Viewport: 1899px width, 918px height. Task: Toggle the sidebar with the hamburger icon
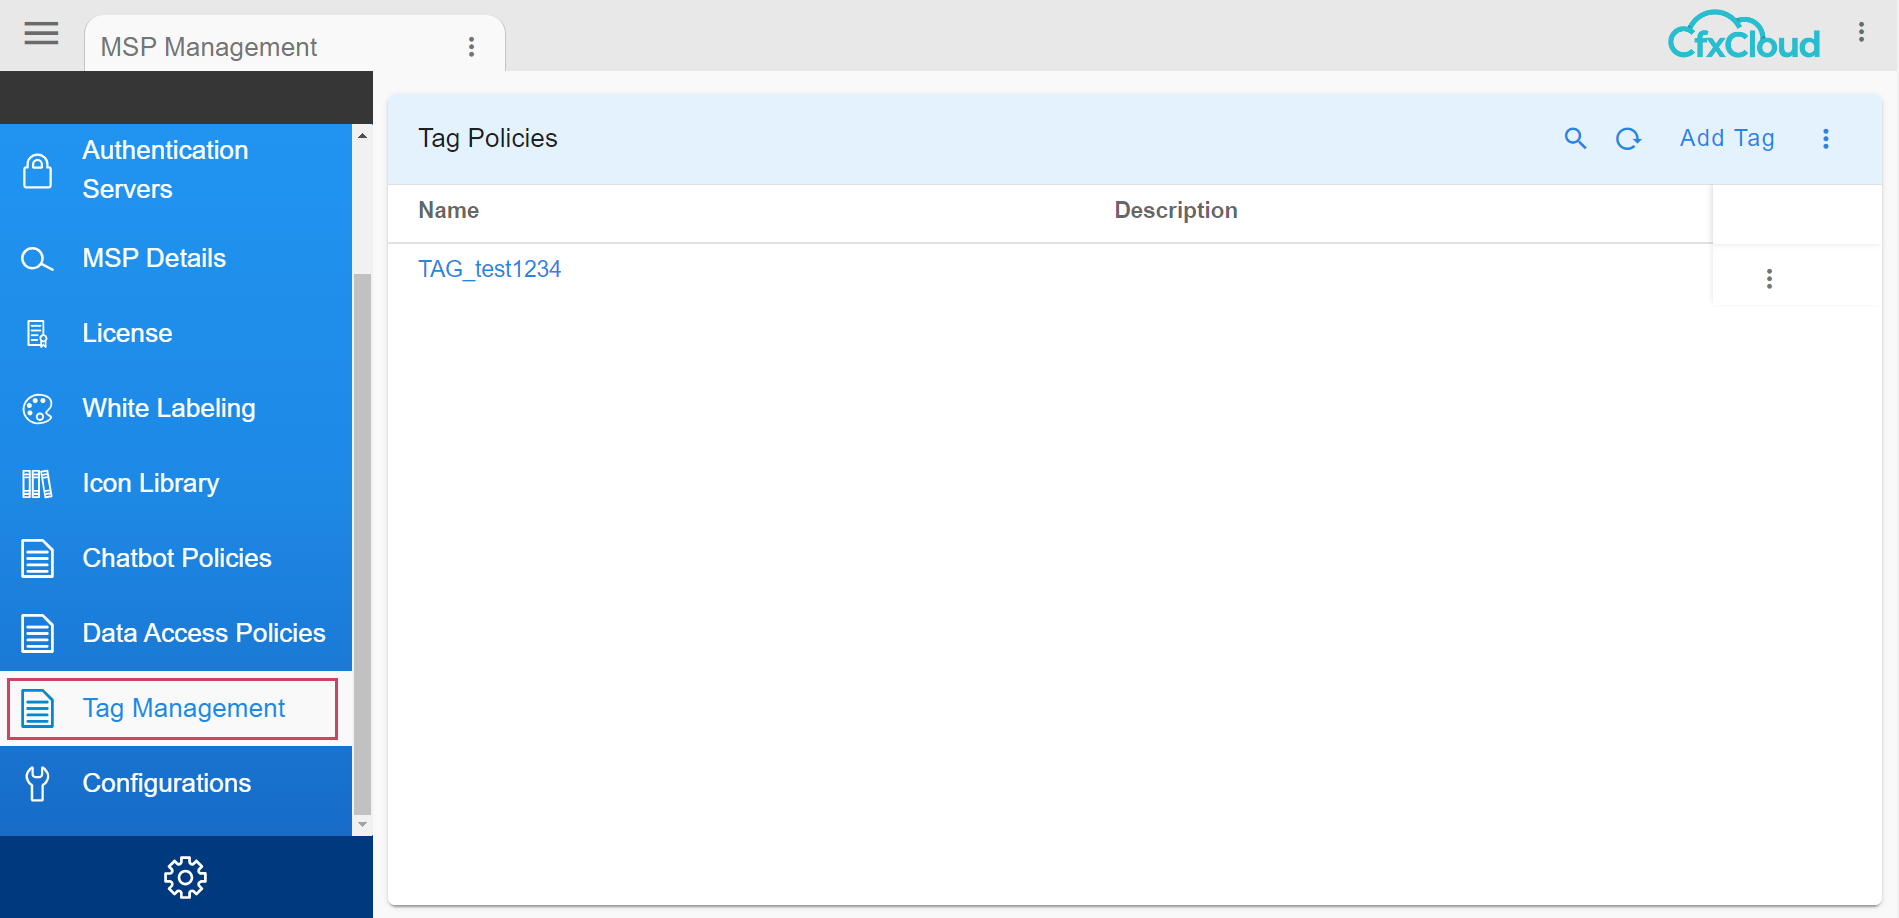(x=40, y=33)
